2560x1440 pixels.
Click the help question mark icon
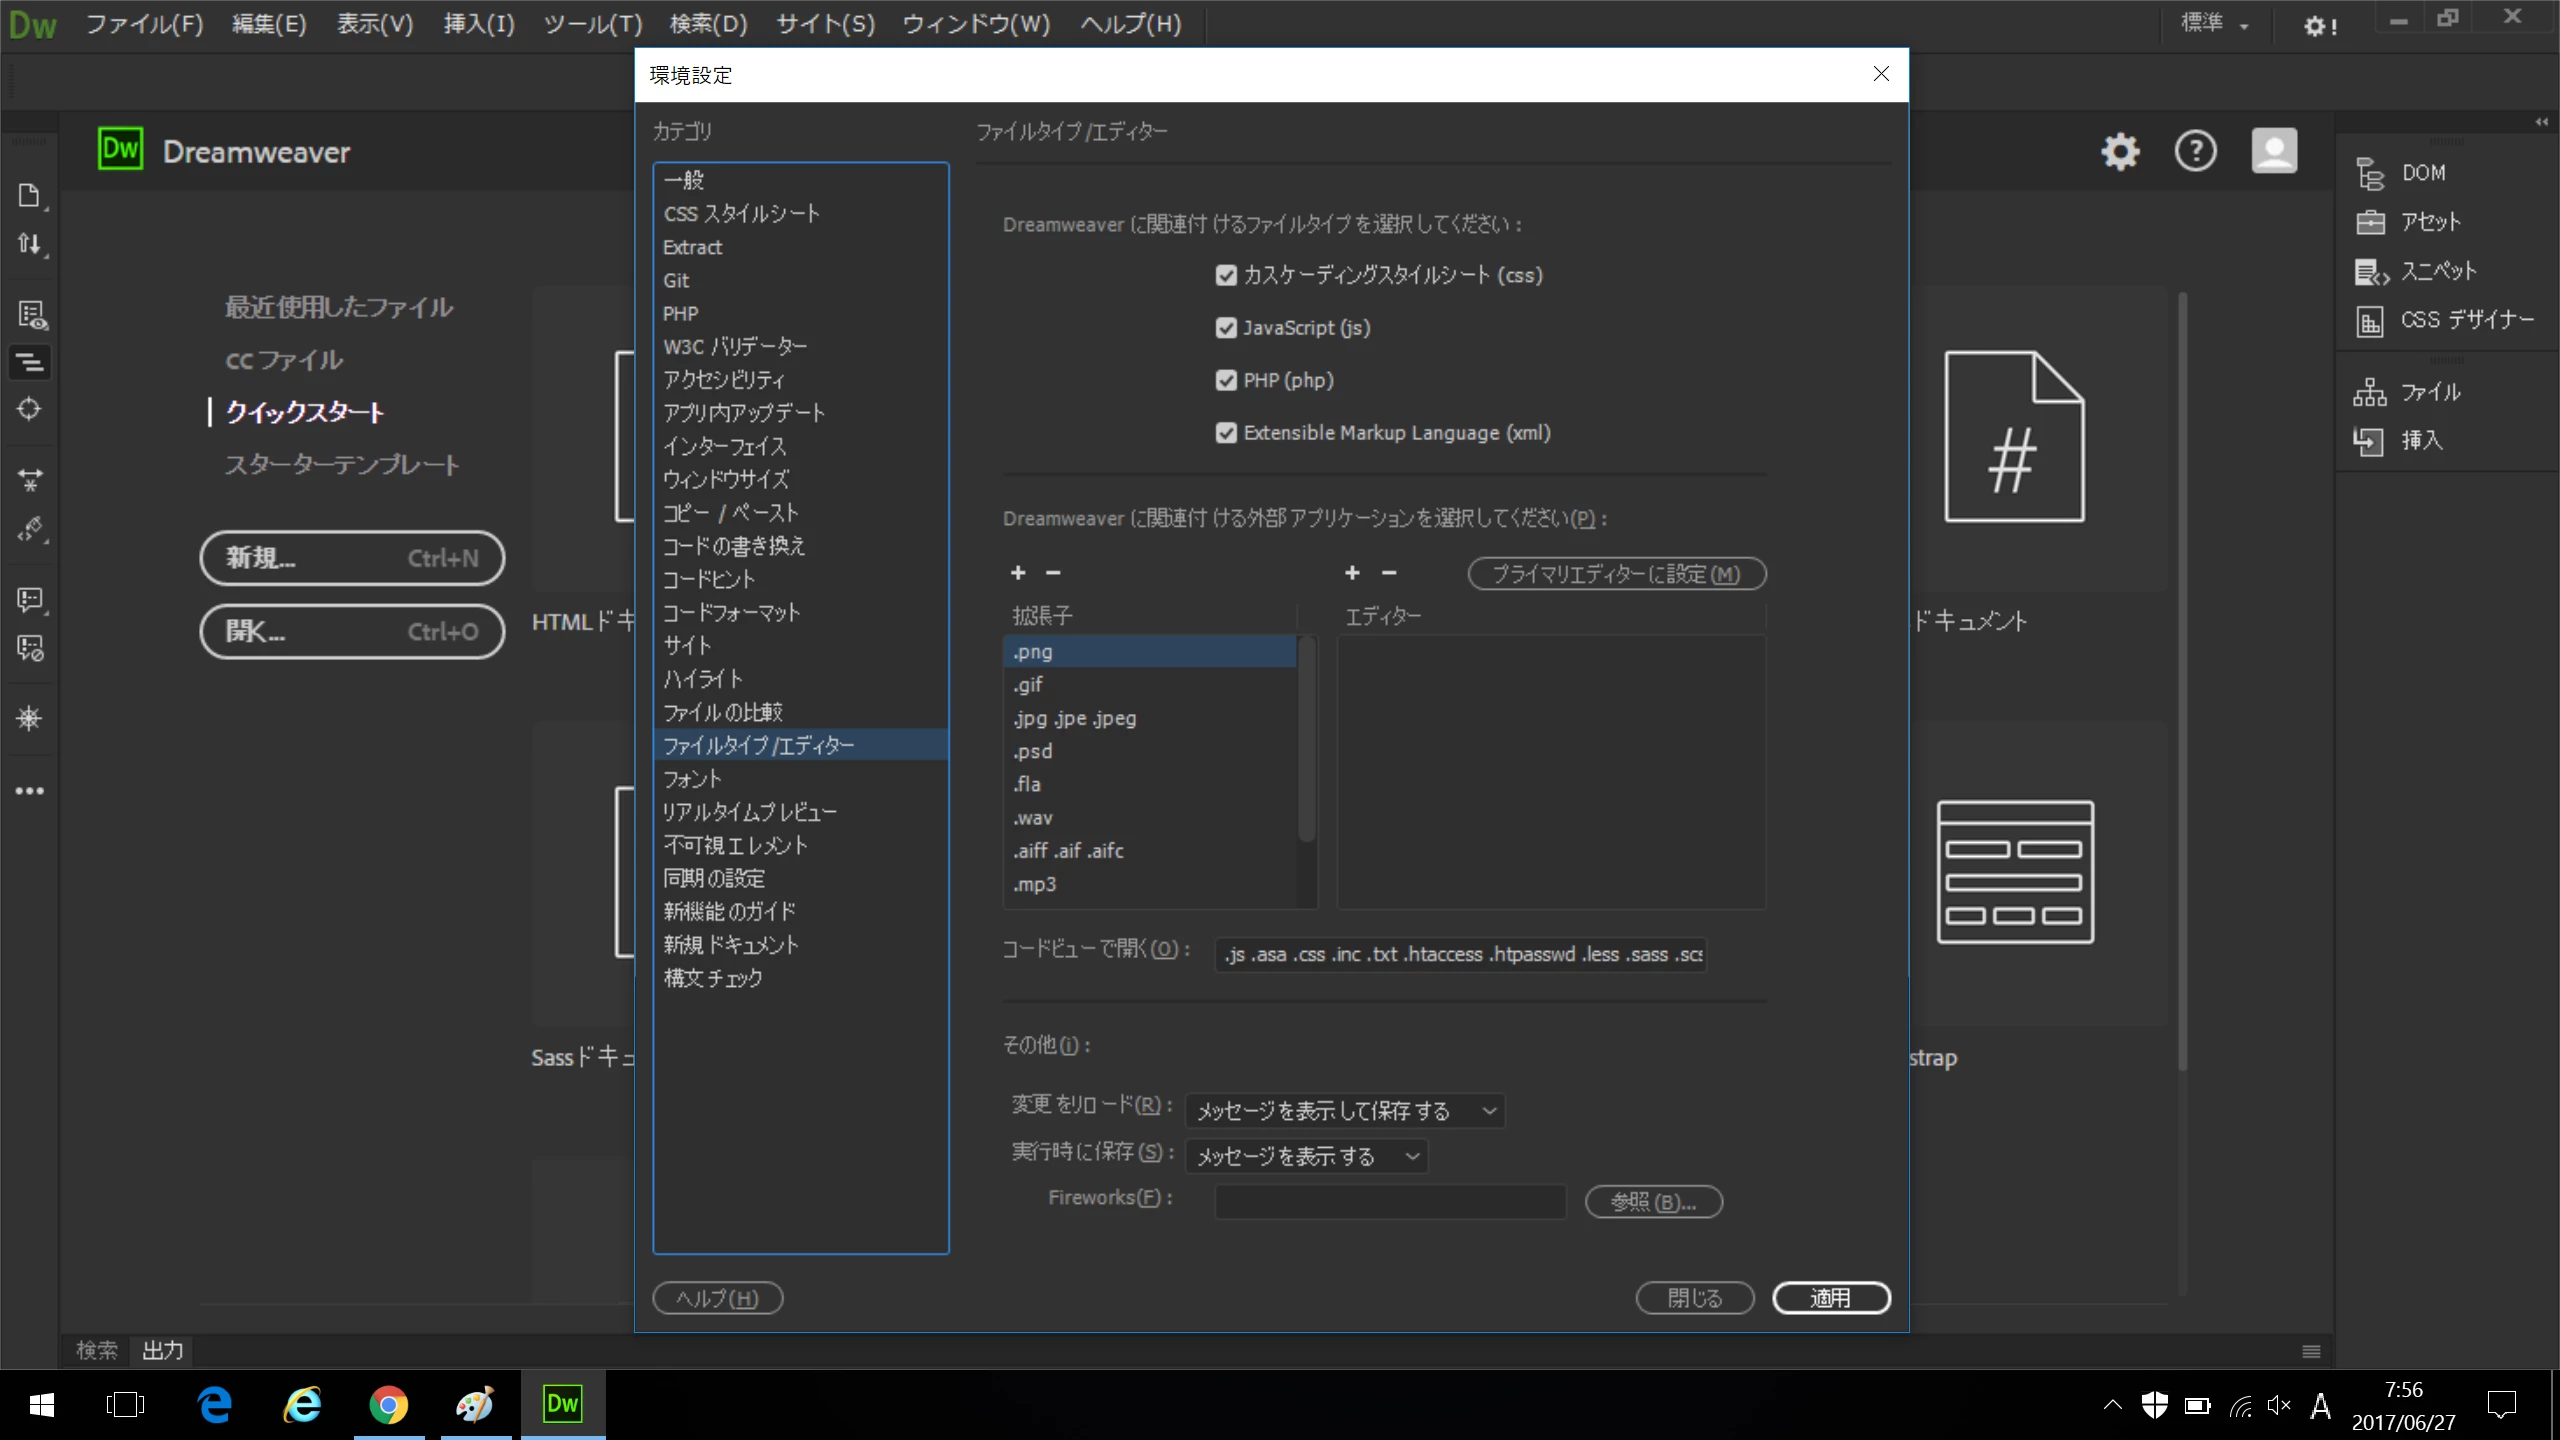tap(2195, 152)
